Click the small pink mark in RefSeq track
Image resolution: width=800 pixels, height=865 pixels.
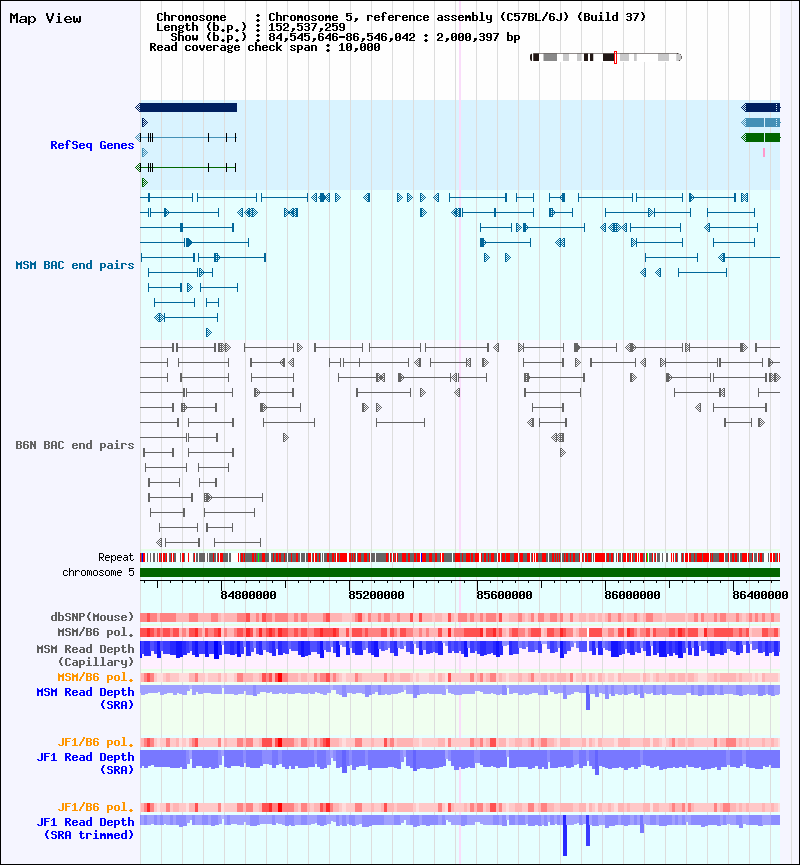coord(764,152)
